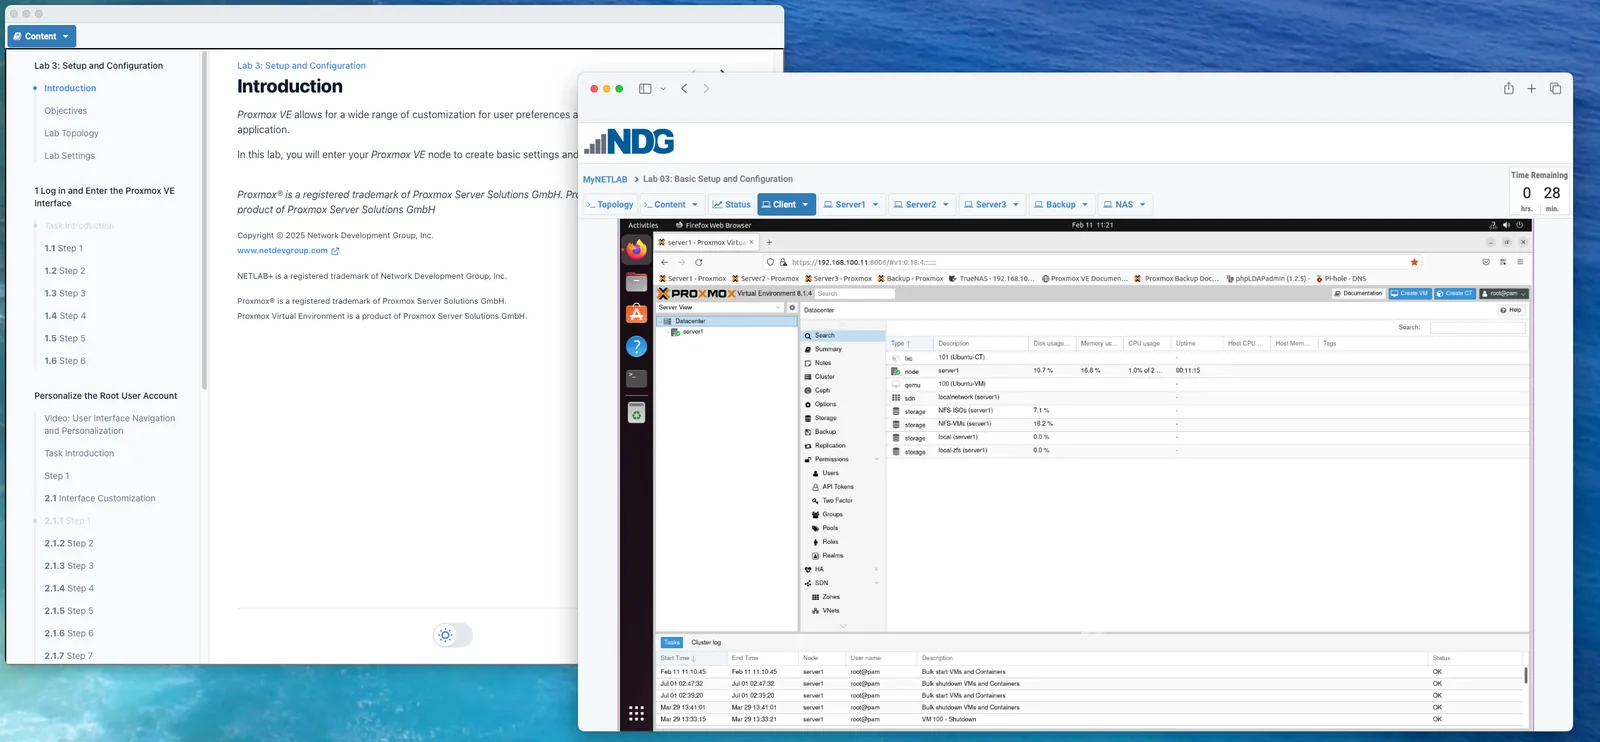The height and width of the screenshot is (742, 1600).
Task: Click the Create VM button
Action: coord(1409,293)
